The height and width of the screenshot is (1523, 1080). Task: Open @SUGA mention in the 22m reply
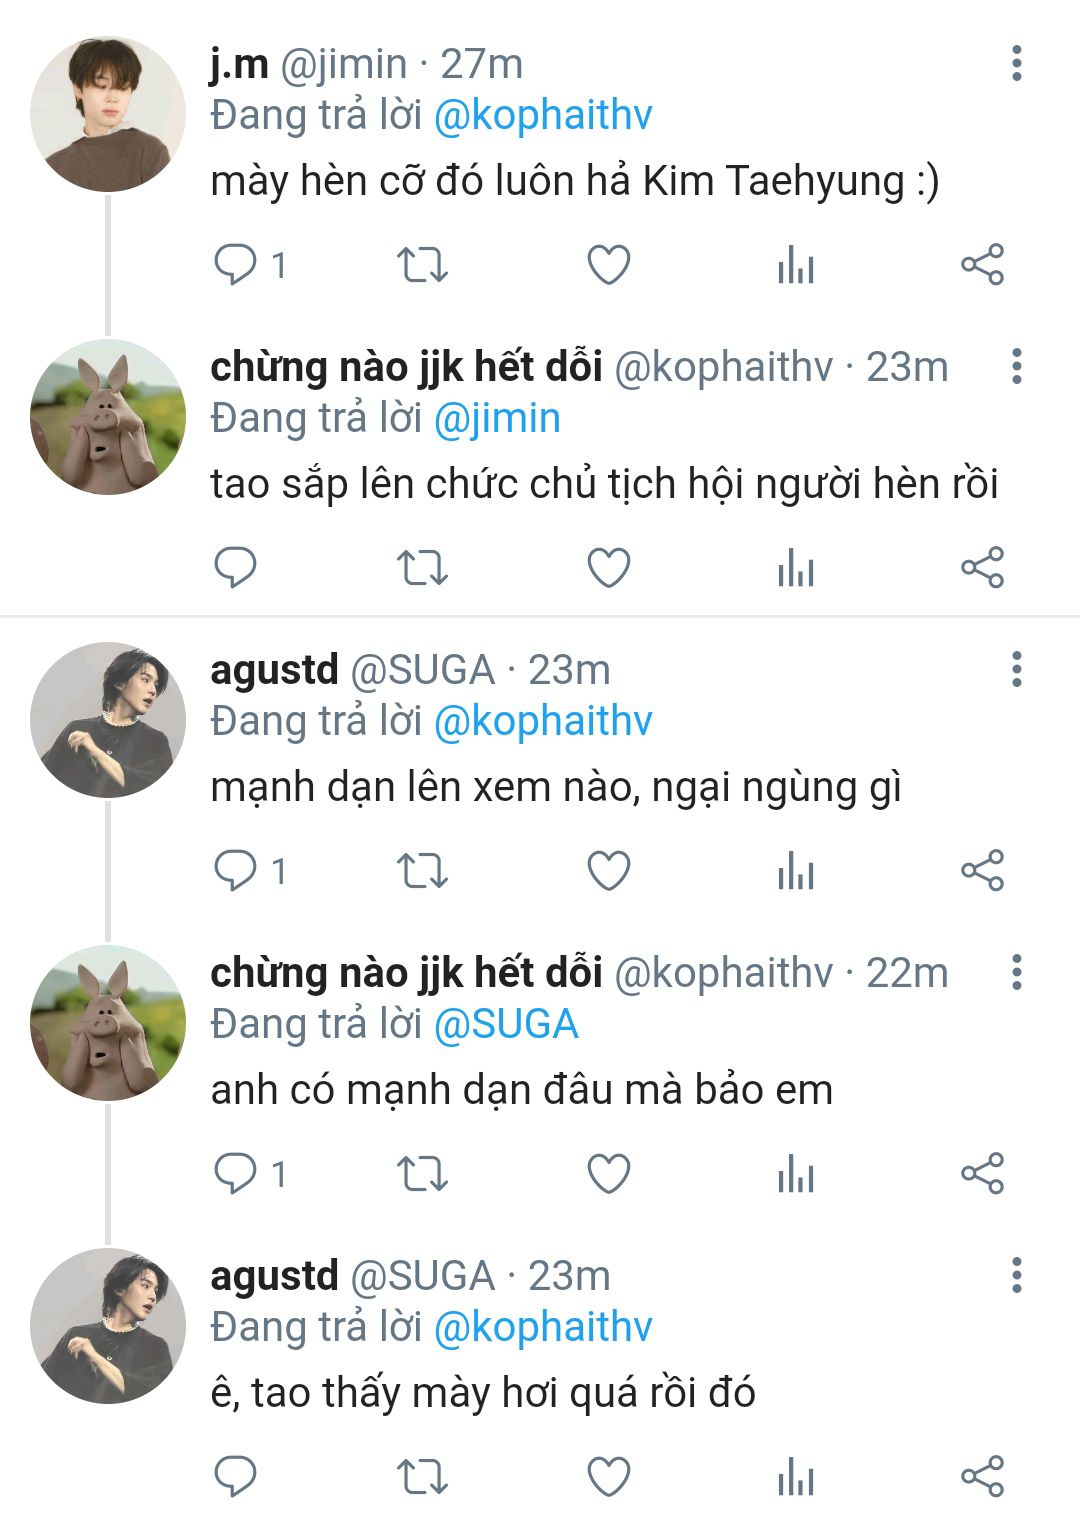(x=506, y=1024)
